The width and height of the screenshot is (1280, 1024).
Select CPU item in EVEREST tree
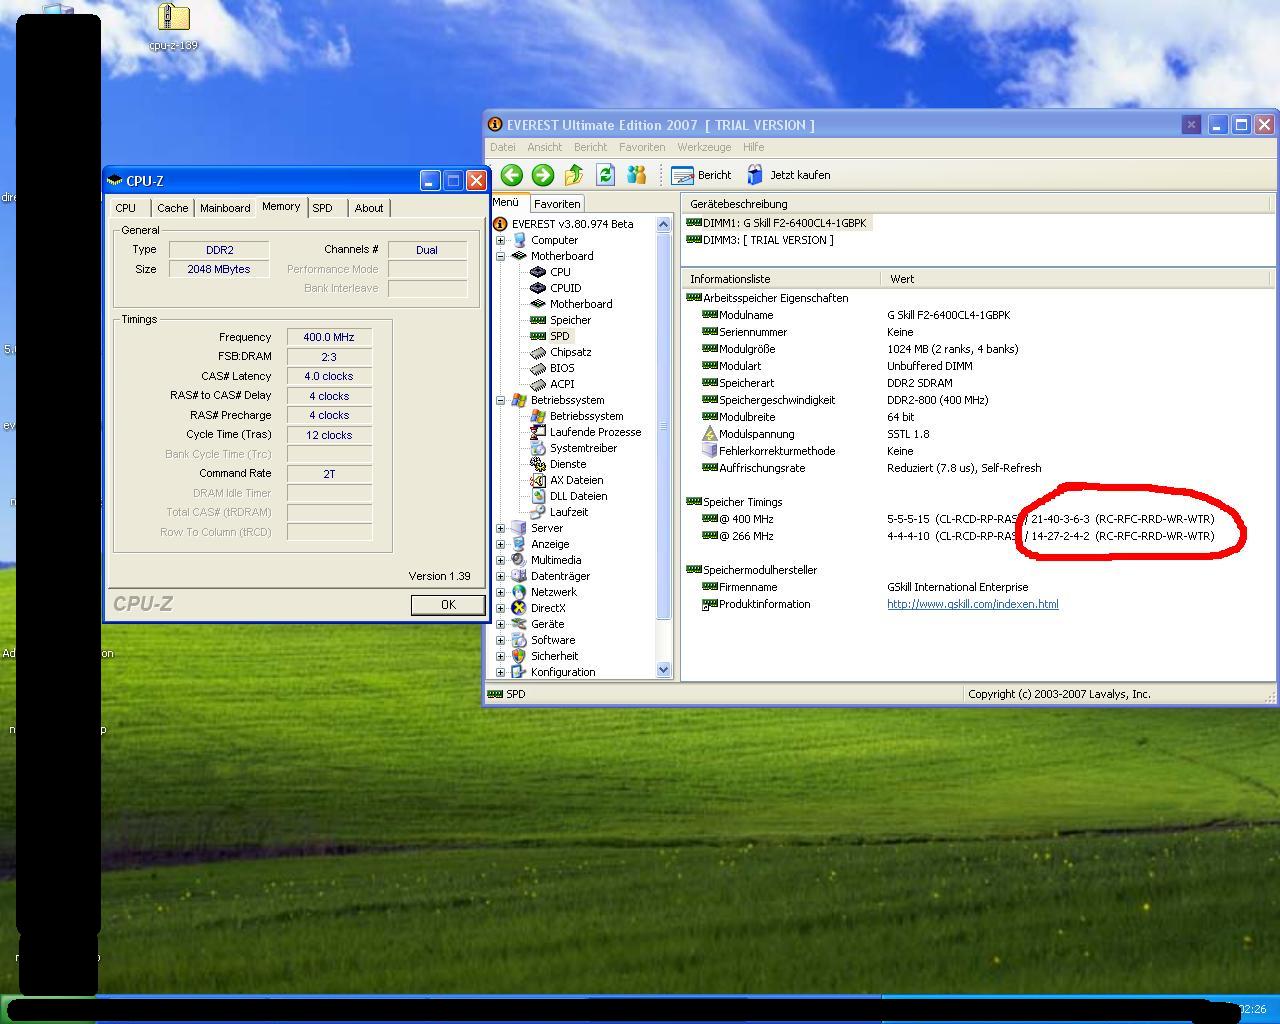tap(560, 272)
